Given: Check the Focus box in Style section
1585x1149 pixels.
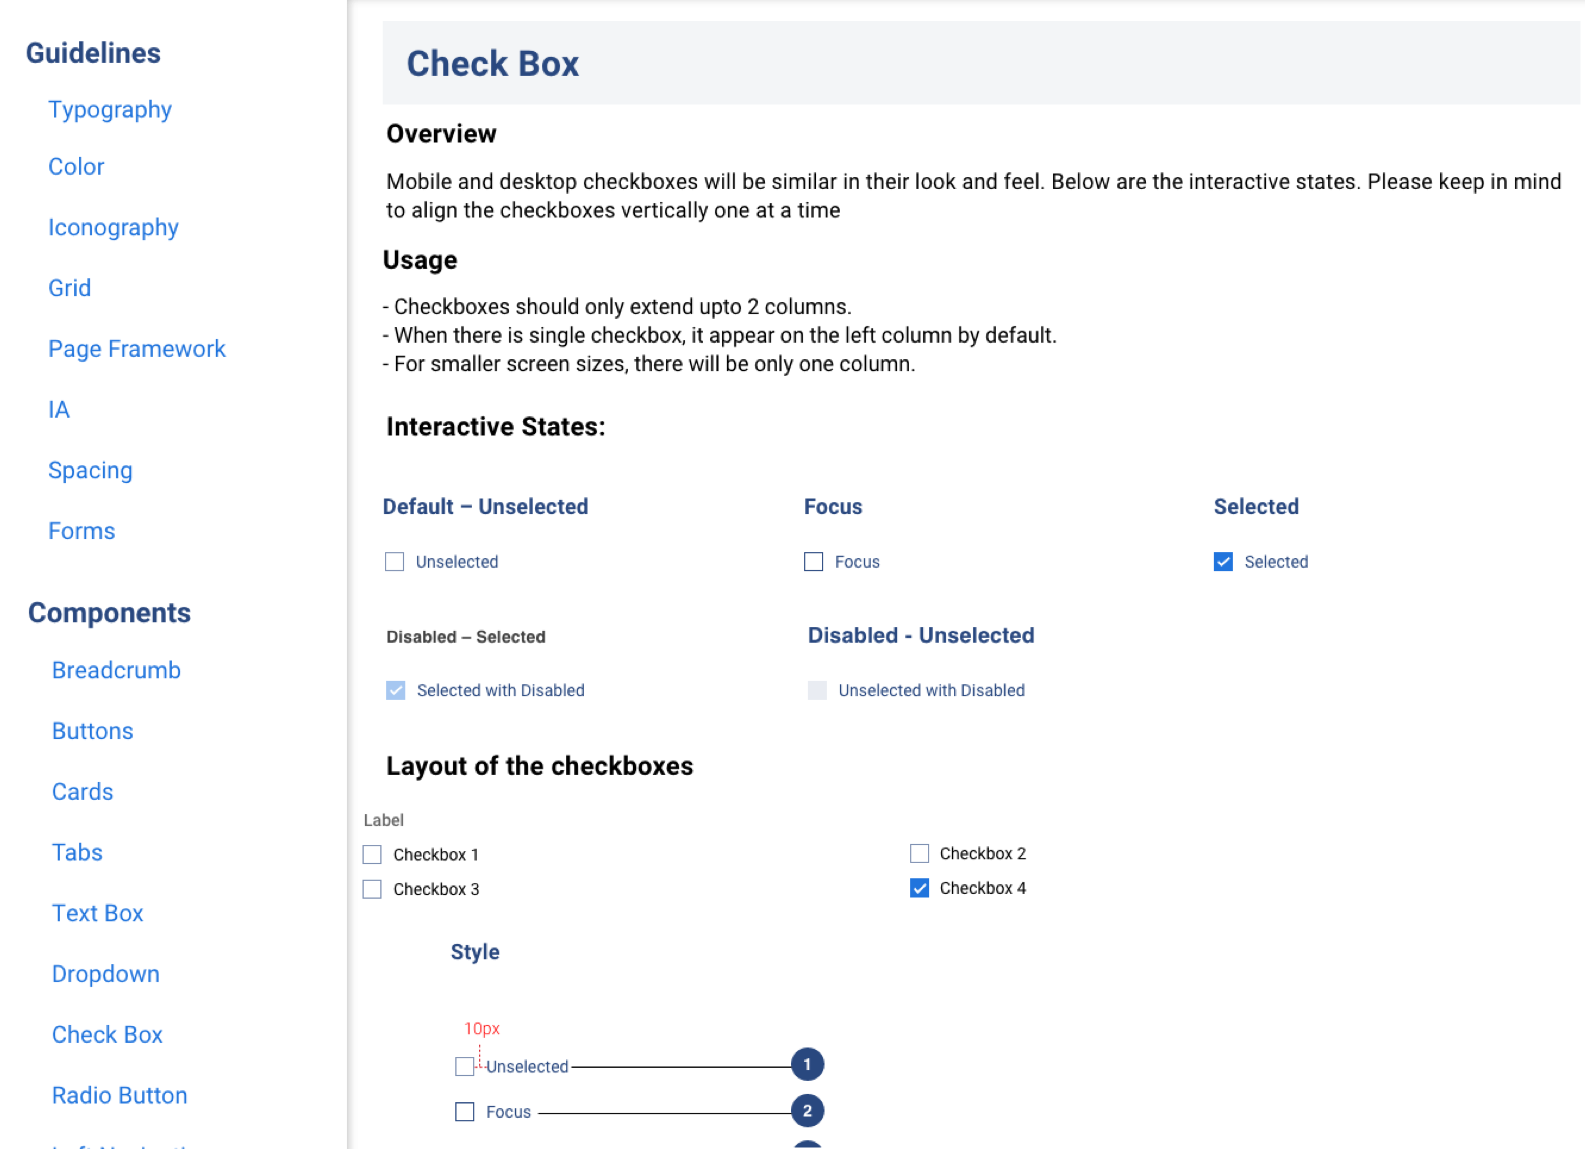Looking at the screenshot, I should coord(465,1112).
